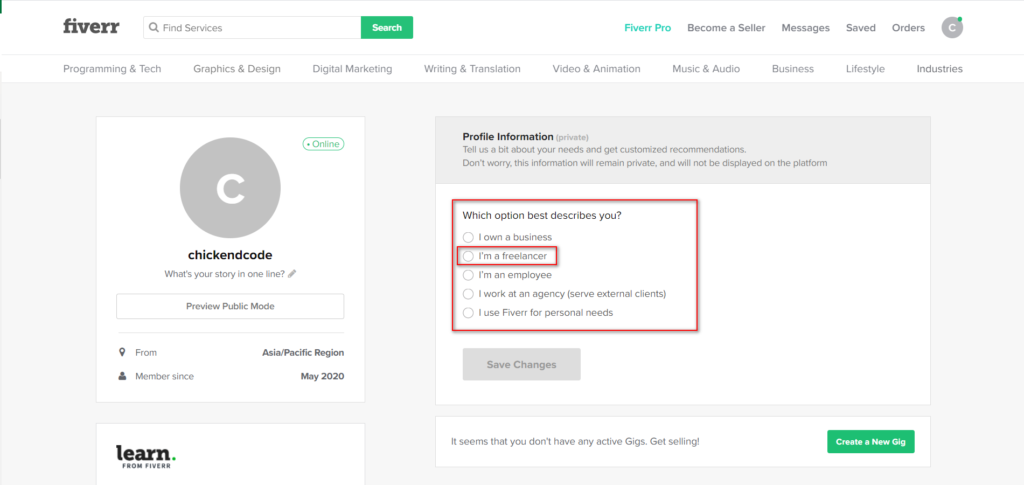The height and width of the screenshot is (485, 1024).
Task: Open Messages in the header
Action: click(x=805, y=28)
